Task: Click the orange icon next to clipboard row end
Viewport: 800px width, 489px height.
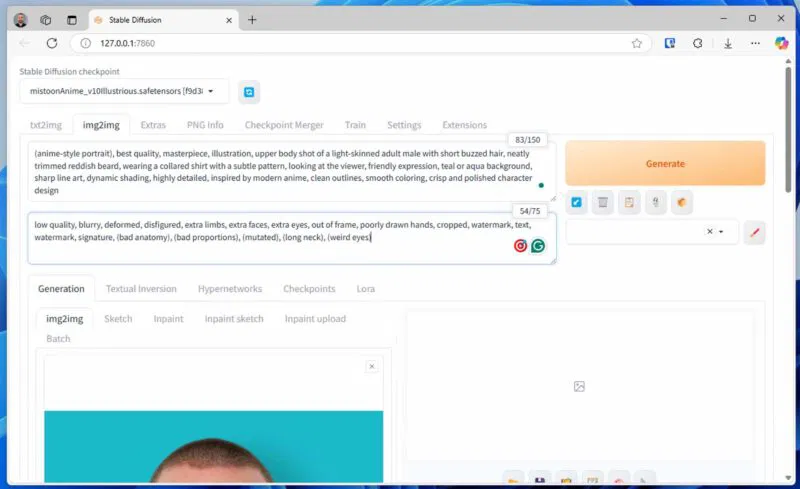Action: tap(682, 203)
